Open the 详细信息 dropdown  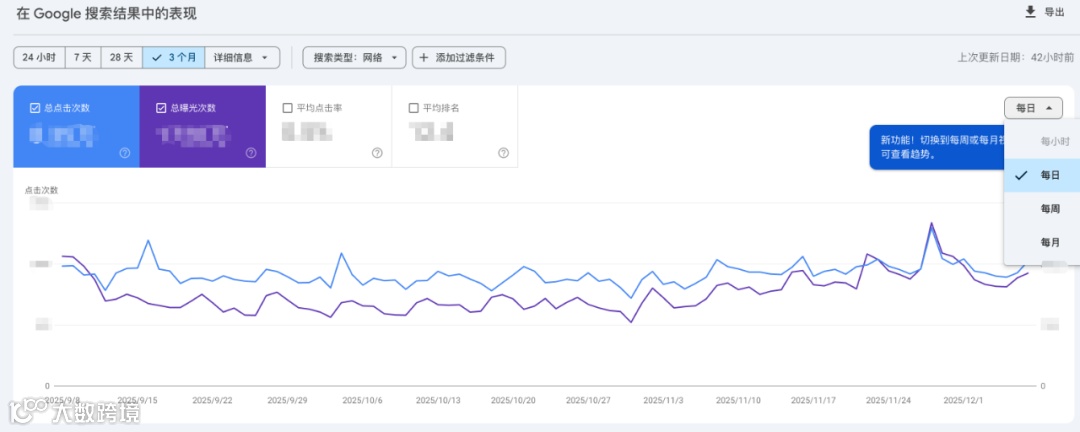click(x=242, y=58)
